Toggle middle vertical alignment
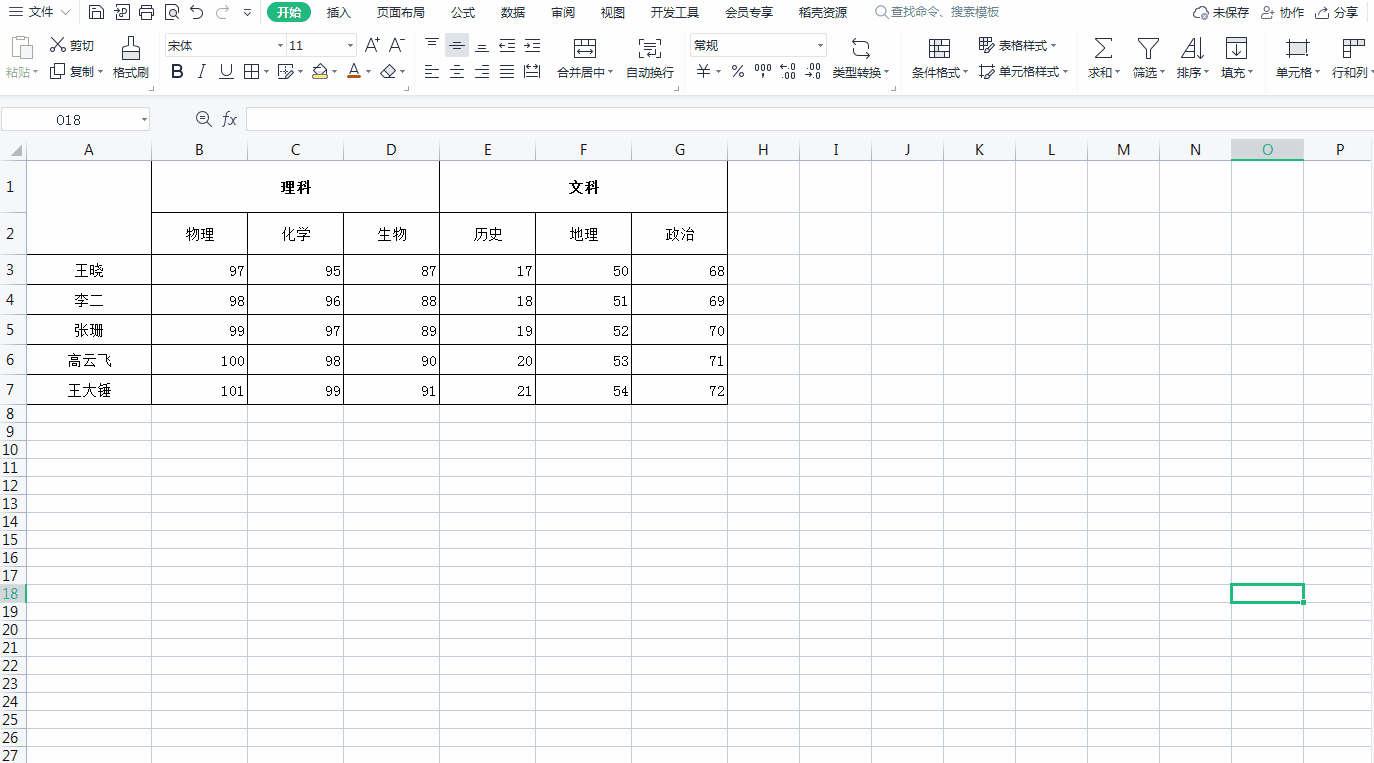 (457, 45)
